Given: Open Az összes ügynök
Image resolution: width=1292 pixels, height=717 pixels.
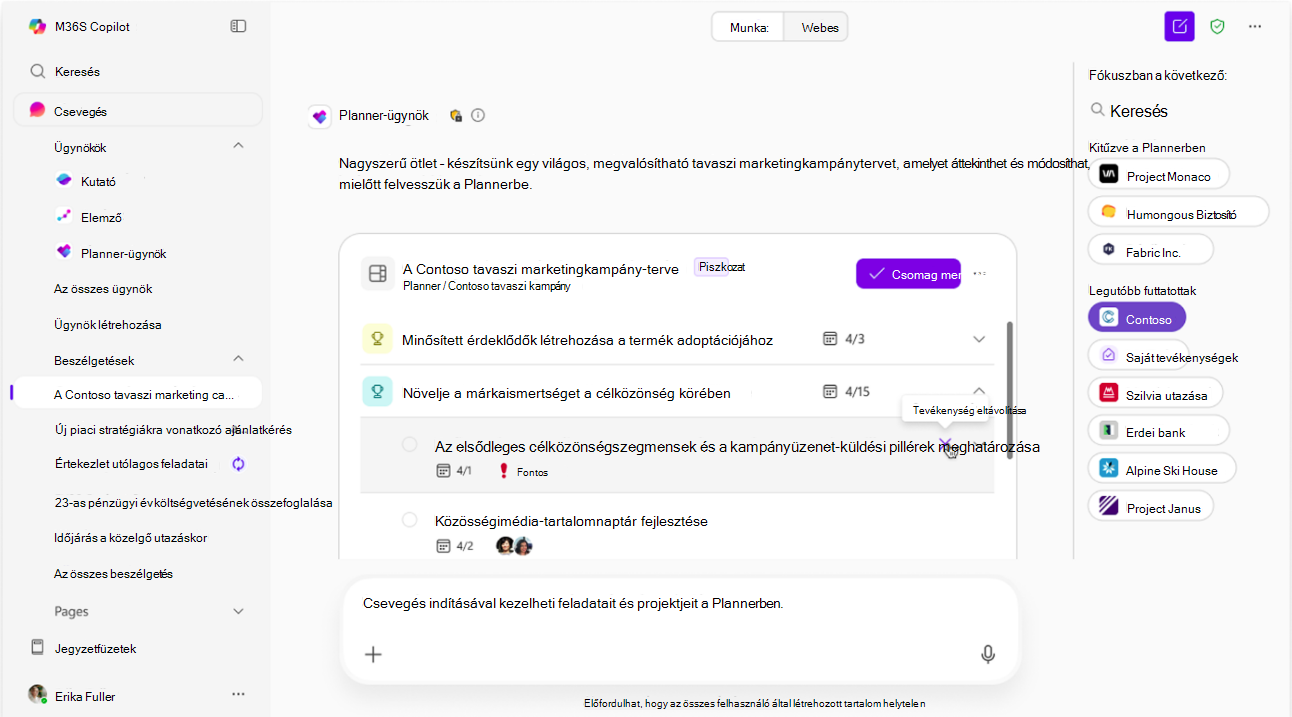Looking at the screenshot, I should point(103,289).
